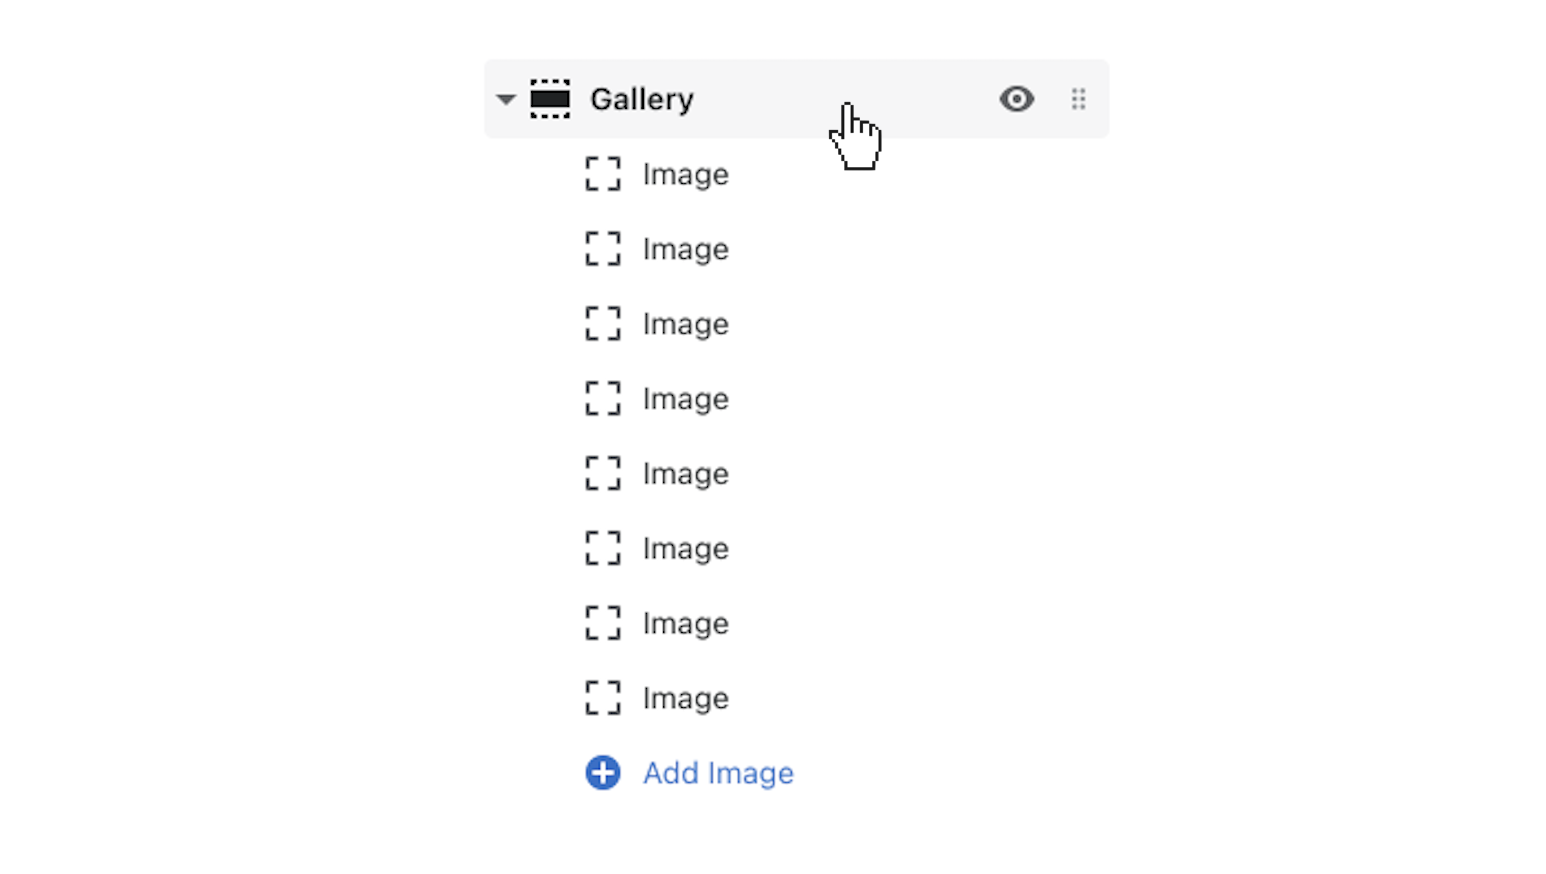Select the fifth Image placeholder icon

point(602,473)
